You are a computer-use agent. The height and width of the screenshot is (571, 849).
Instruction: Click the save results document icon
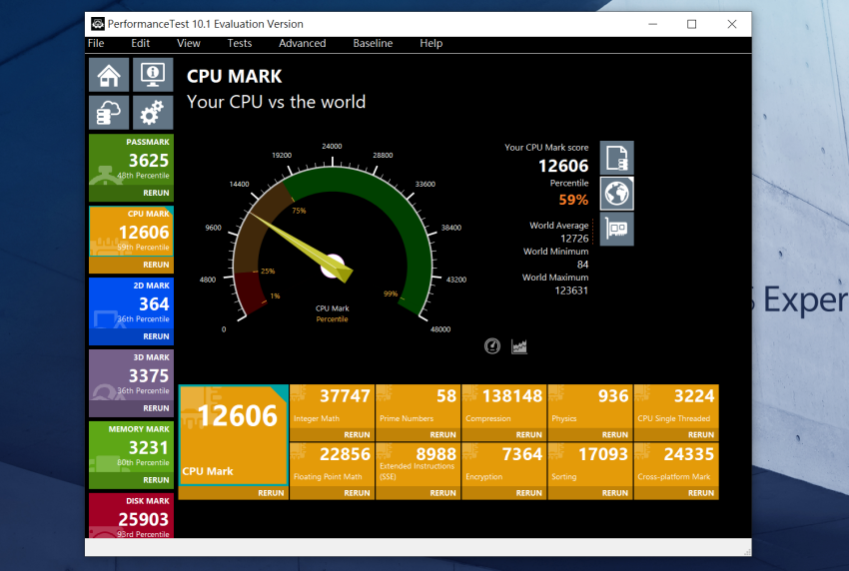[x=617, y=158]
